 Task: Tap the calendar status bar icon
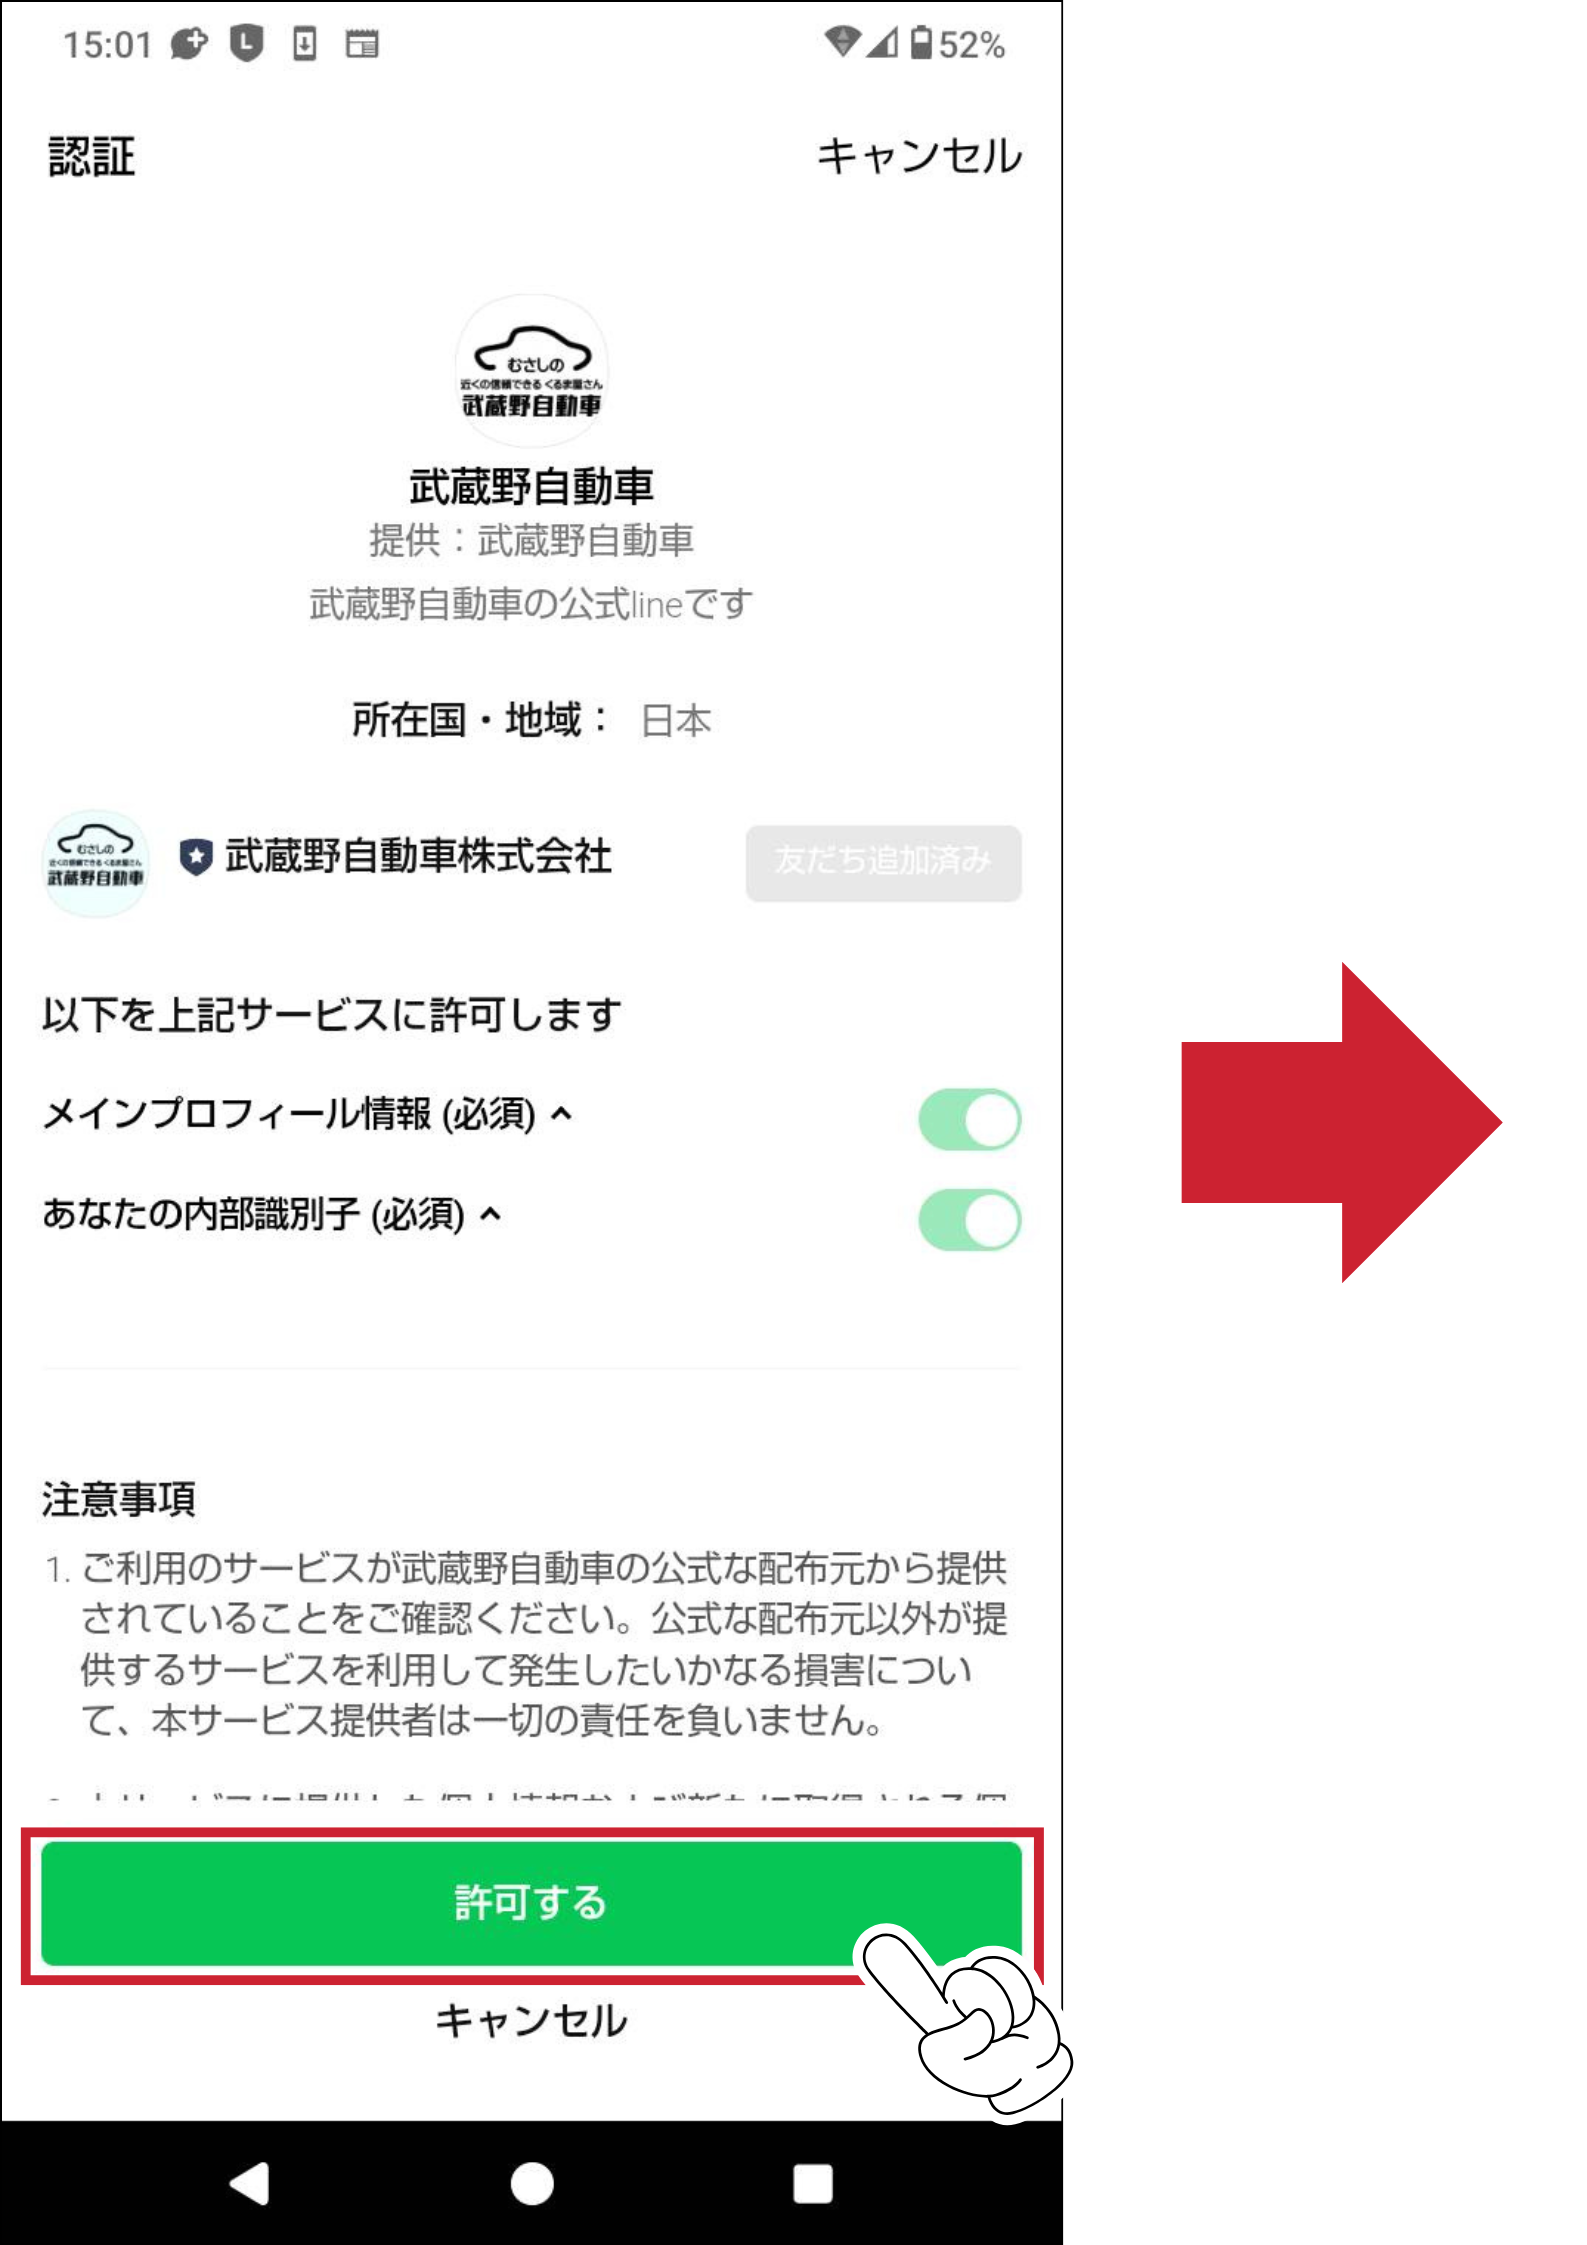tap(362, 44)
